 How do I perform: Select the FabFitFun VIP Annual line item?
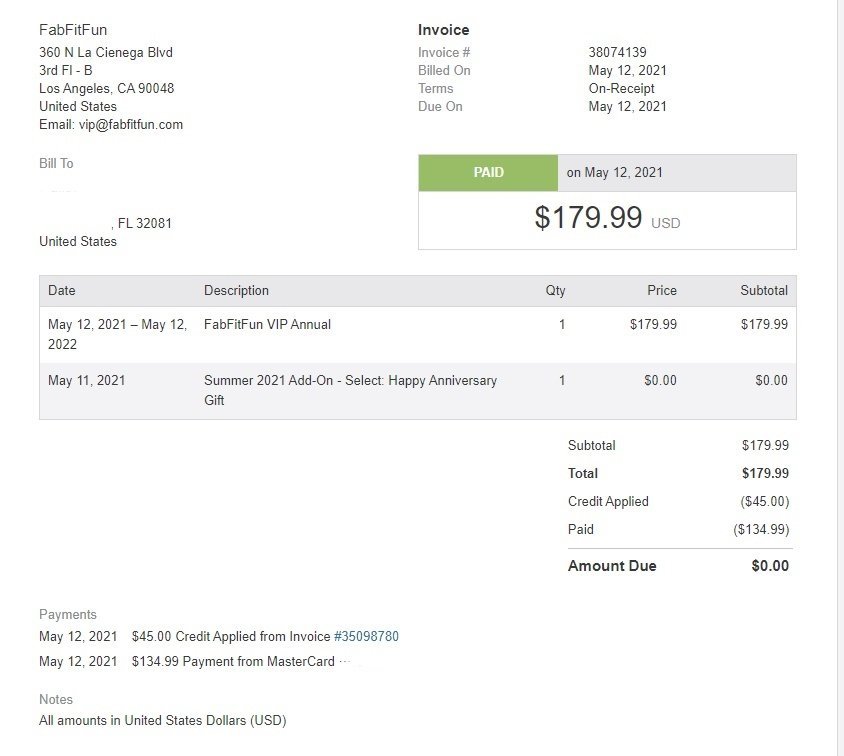pyautogui.click(x=267, y=325)
